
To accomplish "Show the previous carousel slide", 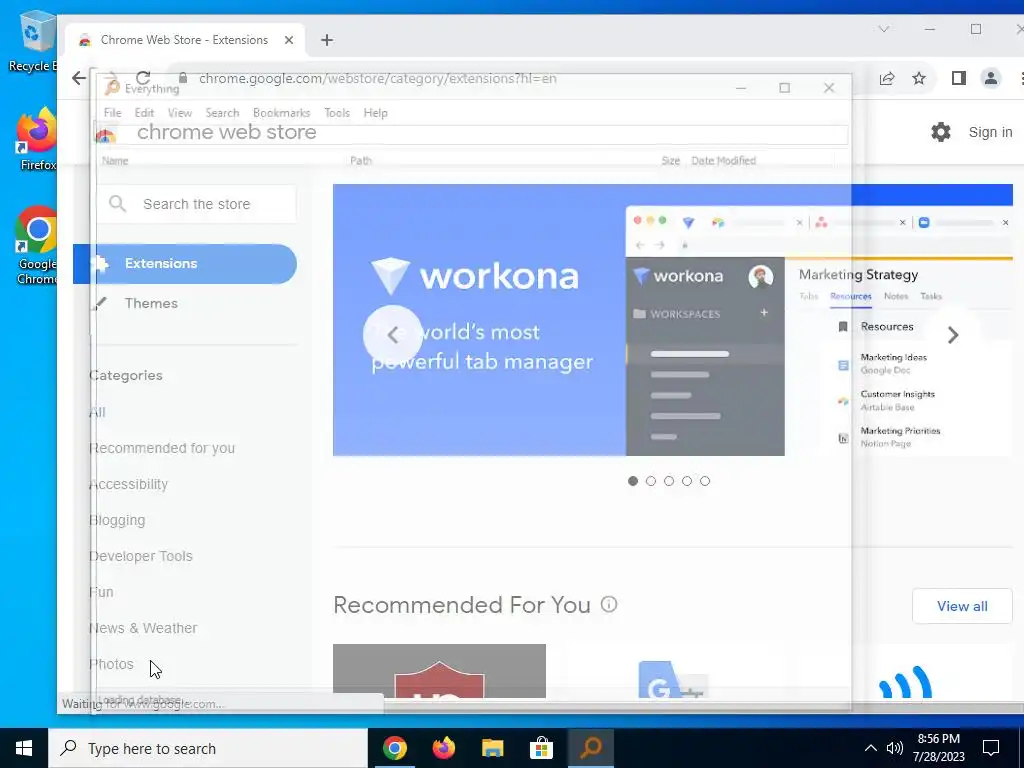I will coord(392,335).
